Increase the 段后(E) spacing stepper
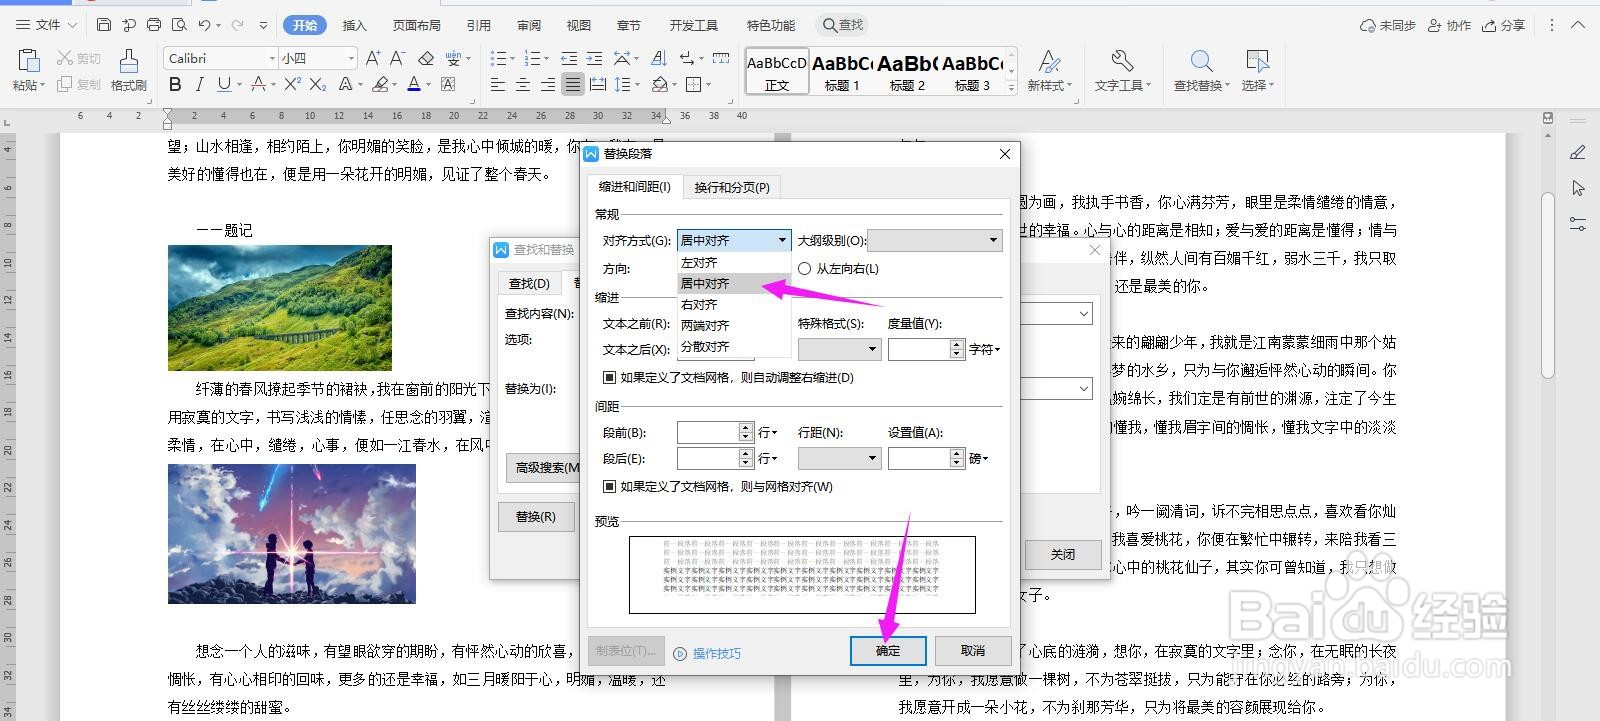Image resolution: width=1600 pixels, height=721 pixels. pyautogui.click(x=745, y=453)
